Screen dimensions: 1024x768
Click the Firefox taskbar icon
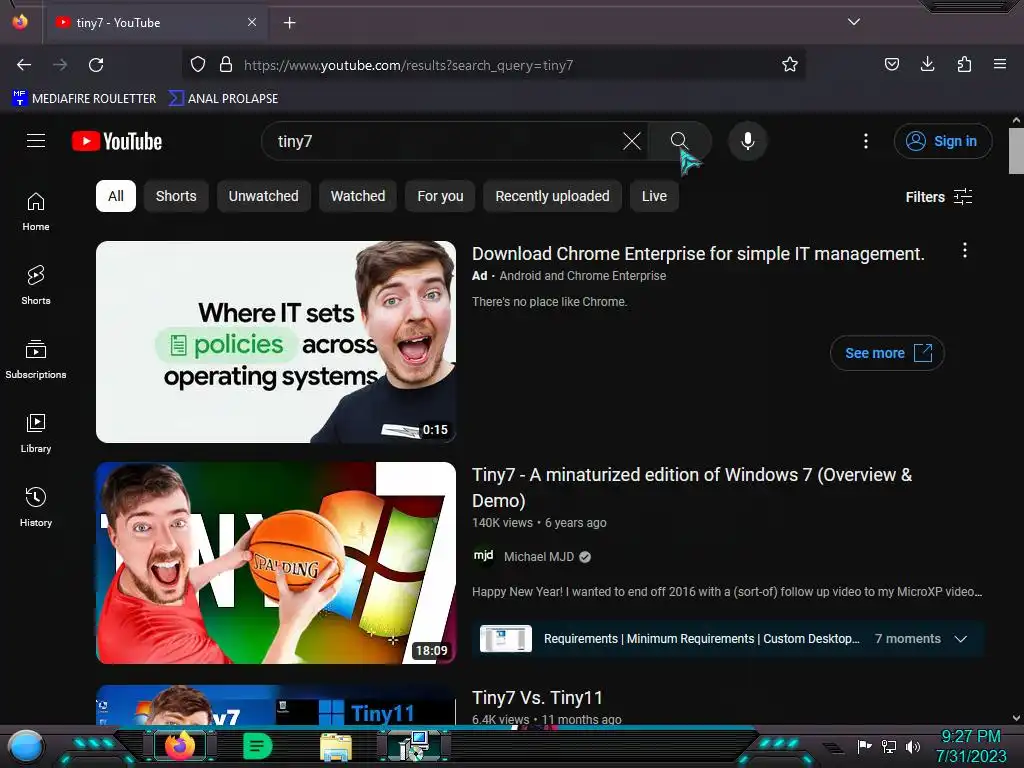point(180,746)
